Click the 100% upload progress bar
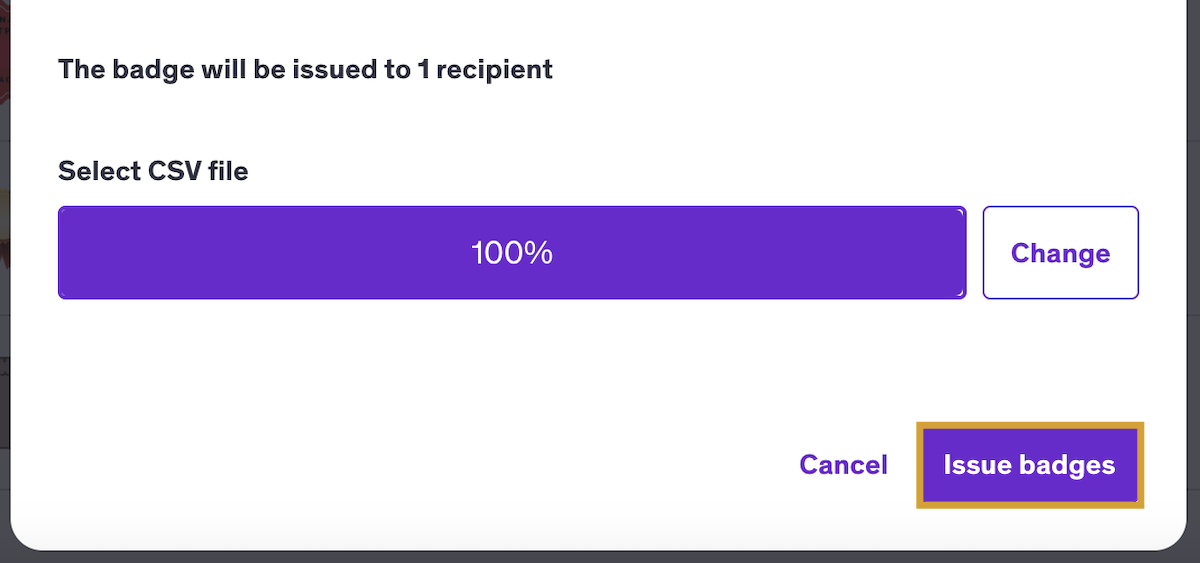Image resolution: width=1200 pixels, height=563 pixels. pyautogui.click(x=512, y=253)
